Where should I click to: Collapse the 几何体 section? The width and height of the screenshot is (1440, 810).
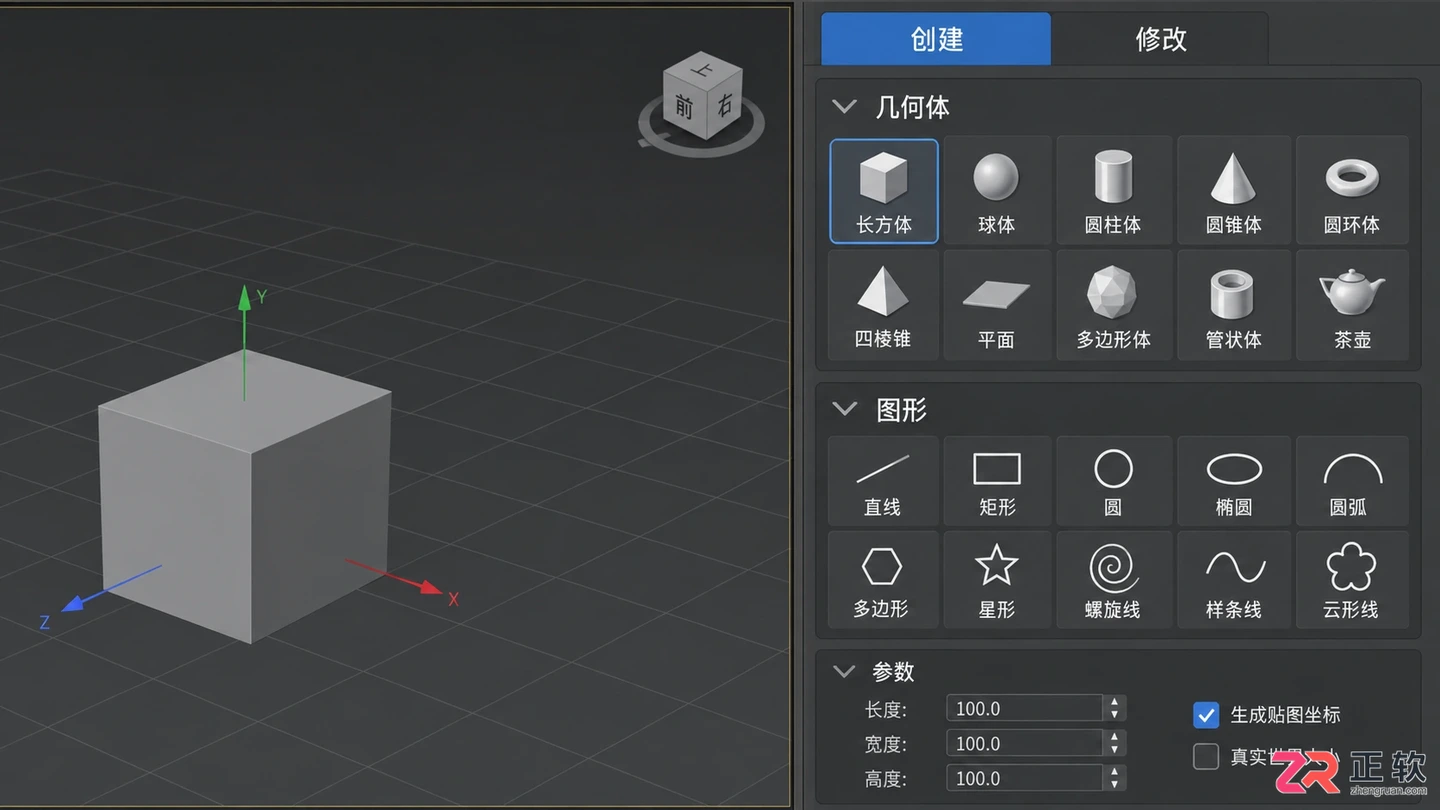pyautogui.click(x=845, y=106)
